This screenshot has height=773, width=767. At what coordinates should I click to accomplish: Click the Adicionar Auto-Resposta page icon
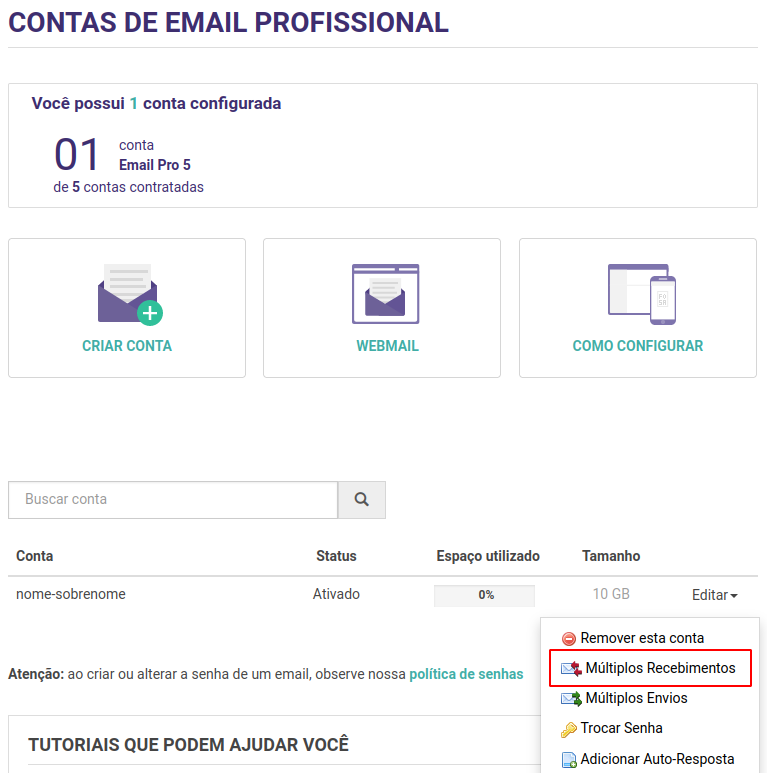(569, 760)
